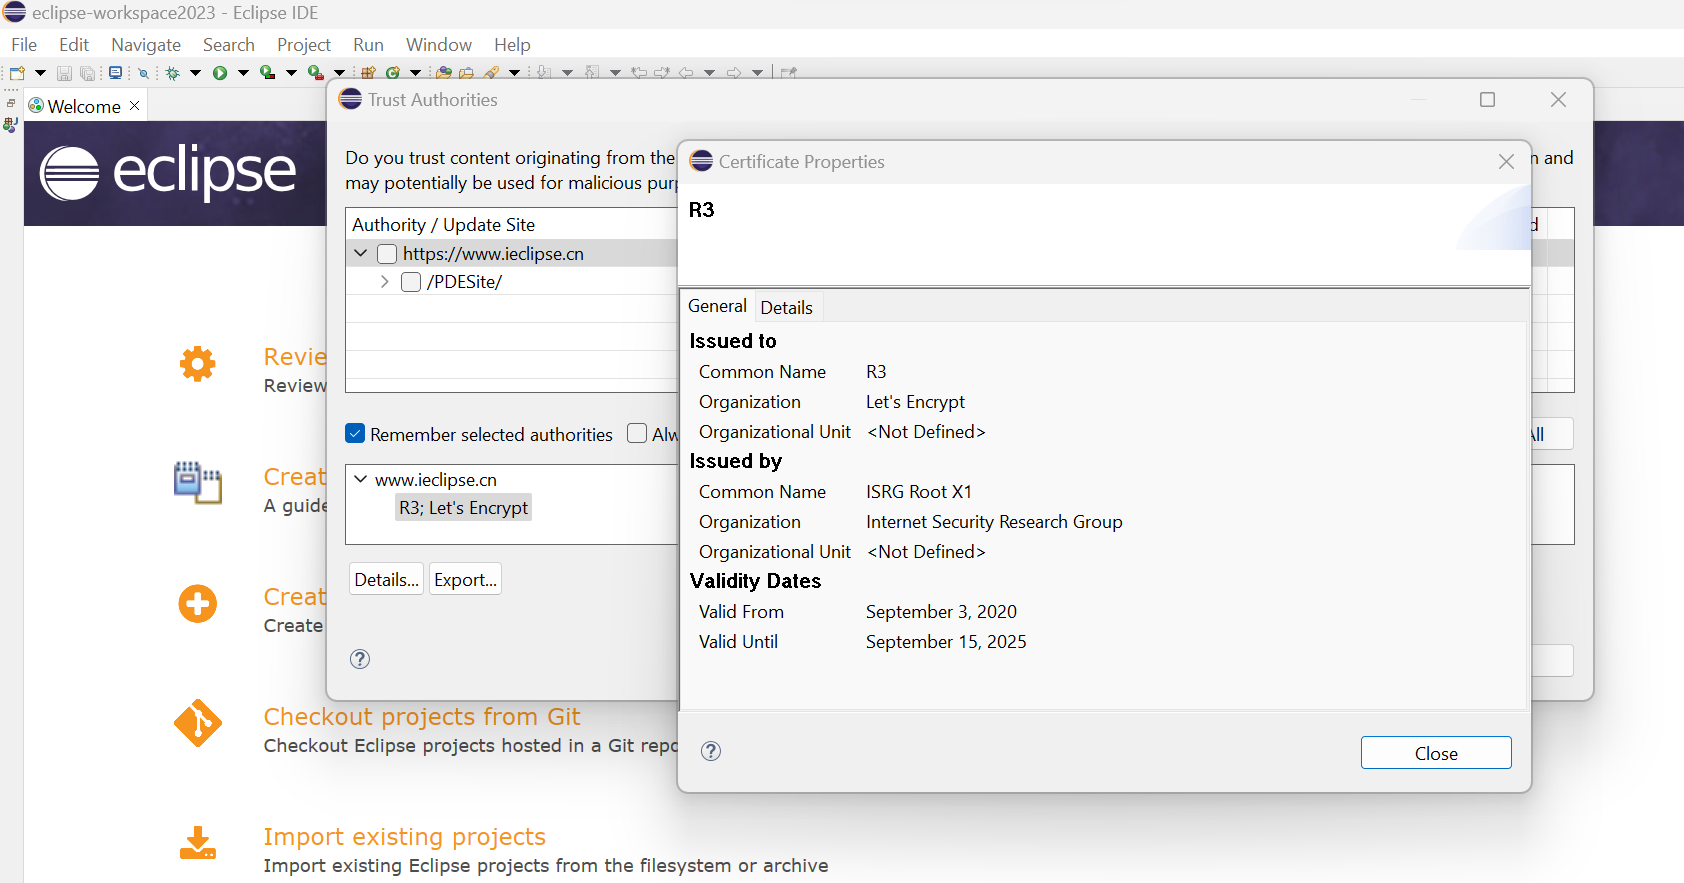Check the /PDESite/ checkbox

coord(411,282)
